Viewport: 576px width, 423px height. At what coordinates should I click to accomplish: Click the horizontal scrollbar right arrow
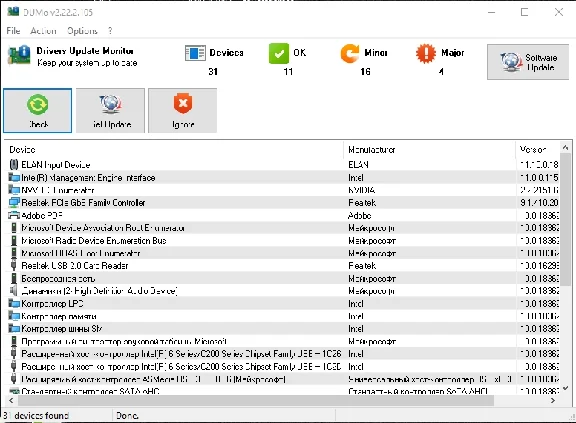click(553, 401)
